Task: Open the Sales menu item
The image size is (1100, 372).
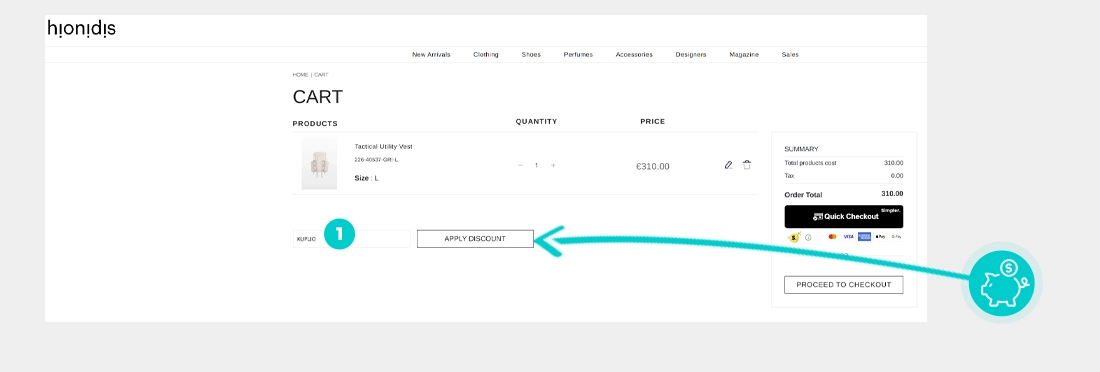Action: [x=790, y=55]
